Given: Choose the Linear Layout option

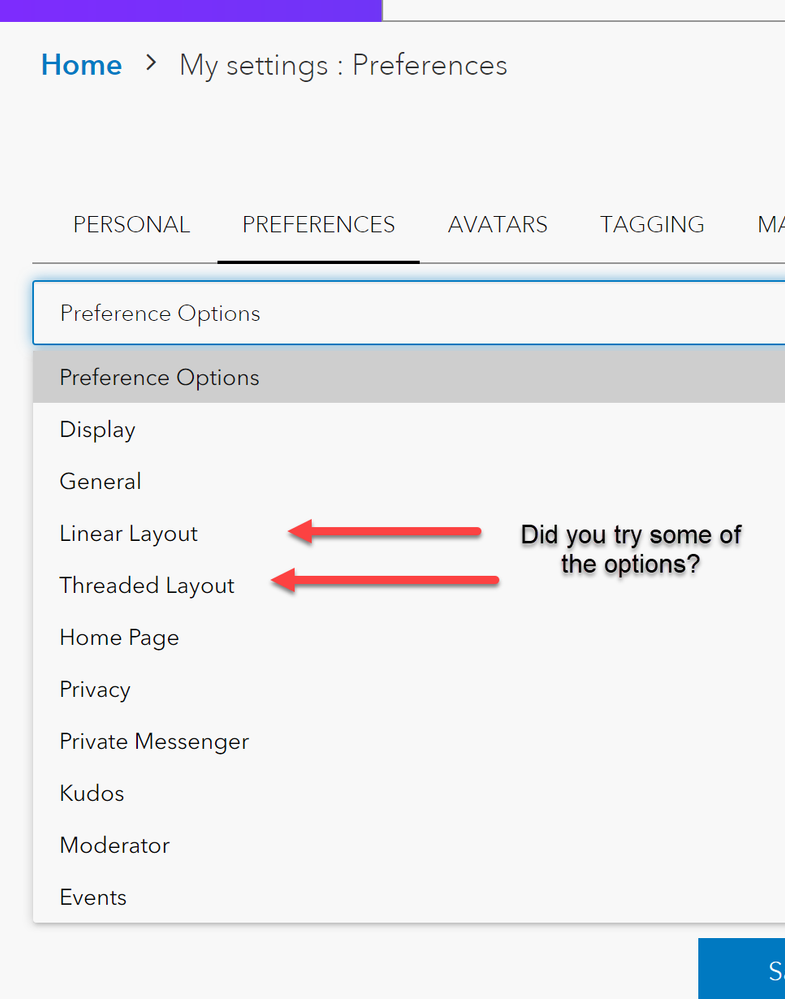Looking at the screenshot, I should click(129, 534).
